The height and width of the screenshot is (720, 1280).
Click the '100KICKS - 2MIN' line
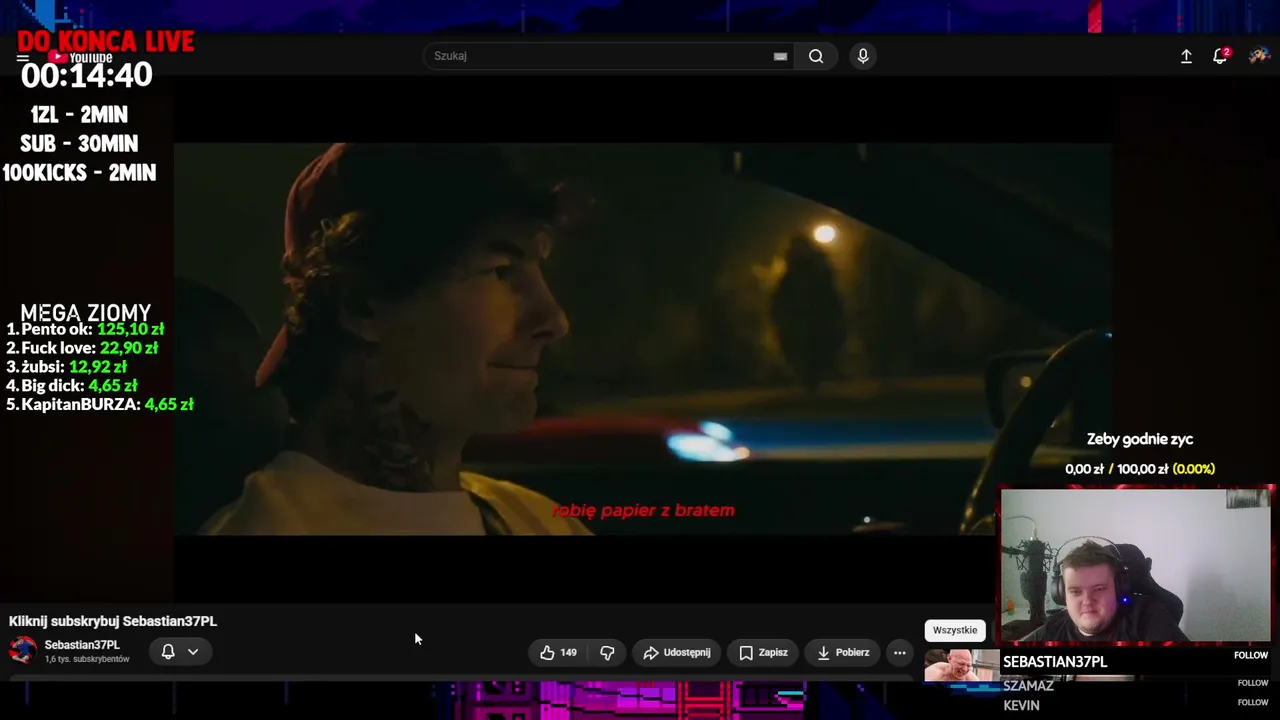(x=79, y=173)
